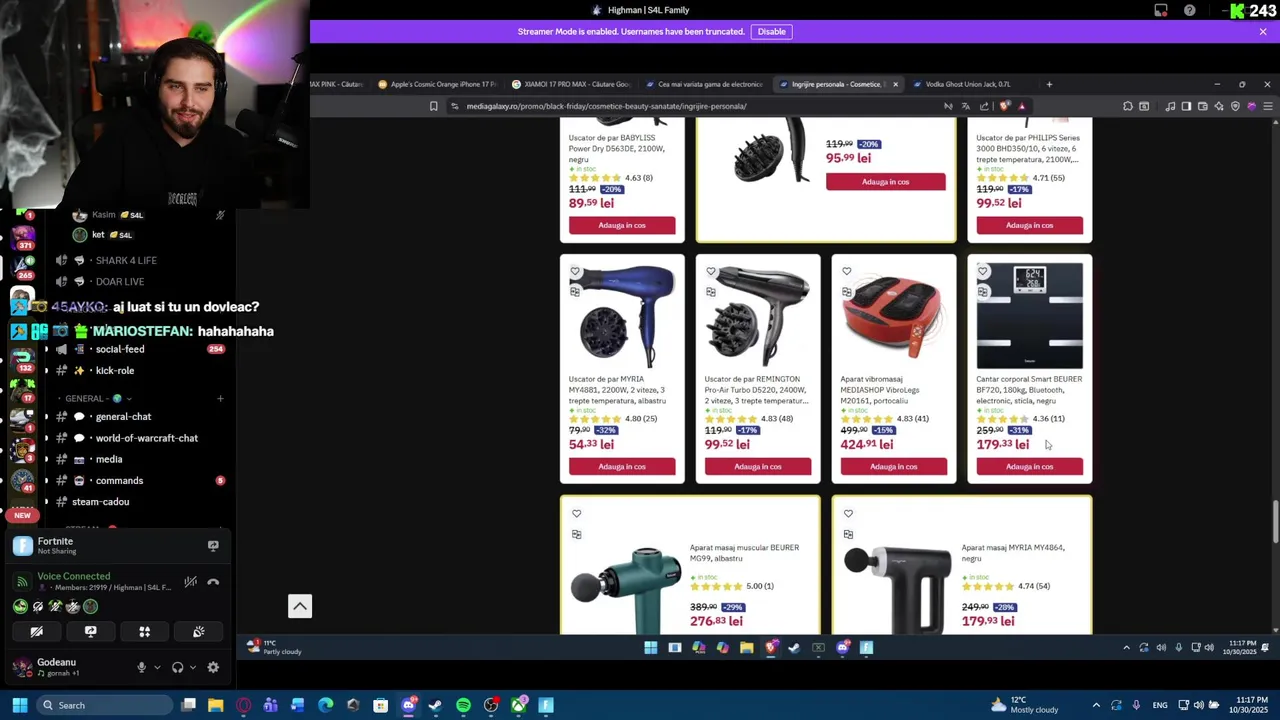The width and height of the screenshot is (1280, 720).
Task: Open a new browser tab
Action: pyautogui.click(x=1049, y=84)
